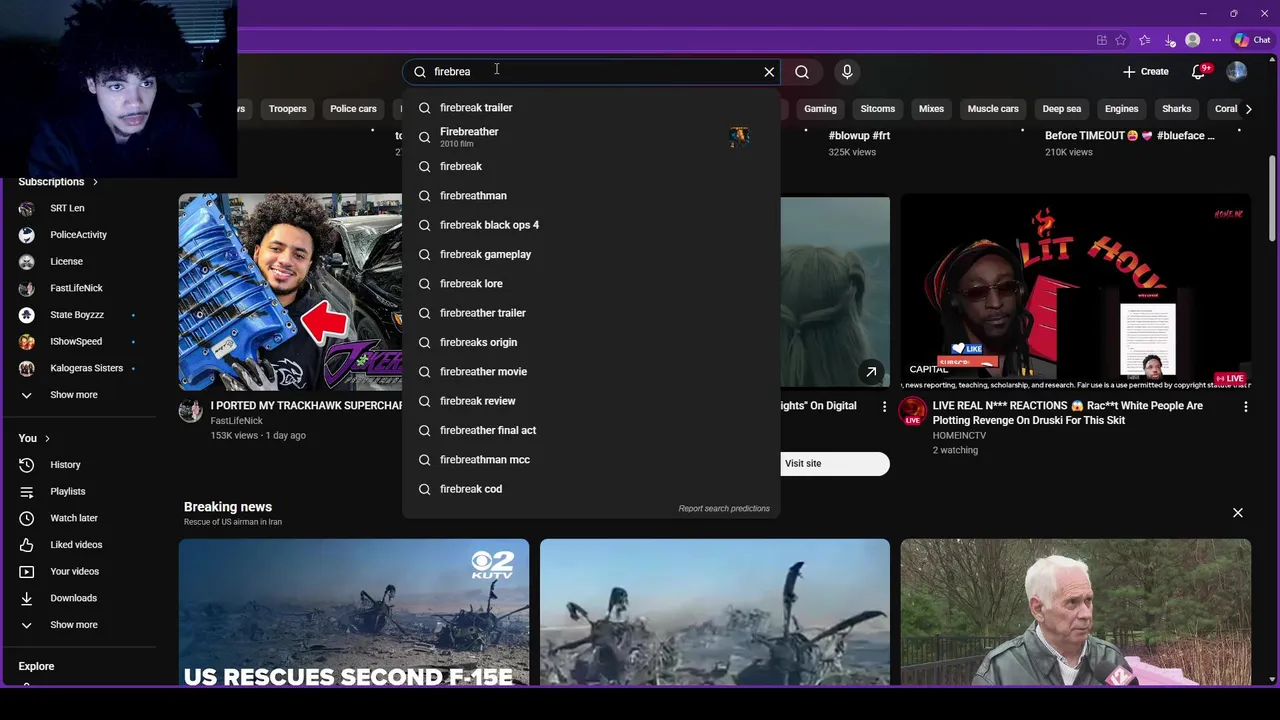The height and width of the screenshot is (720, 1280).
Task: Open browser downloads icon
Action: [1169, 40]
